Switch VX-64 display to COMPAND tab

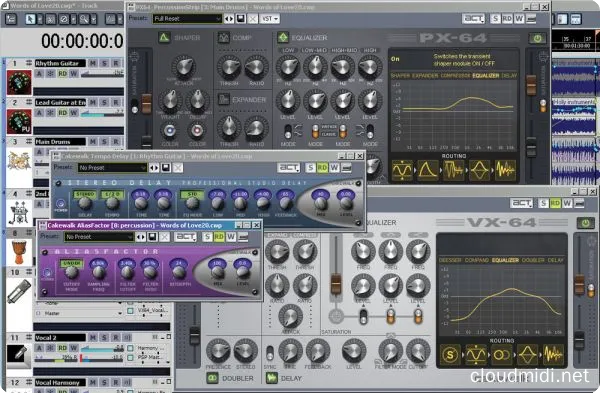coord(477,260)
